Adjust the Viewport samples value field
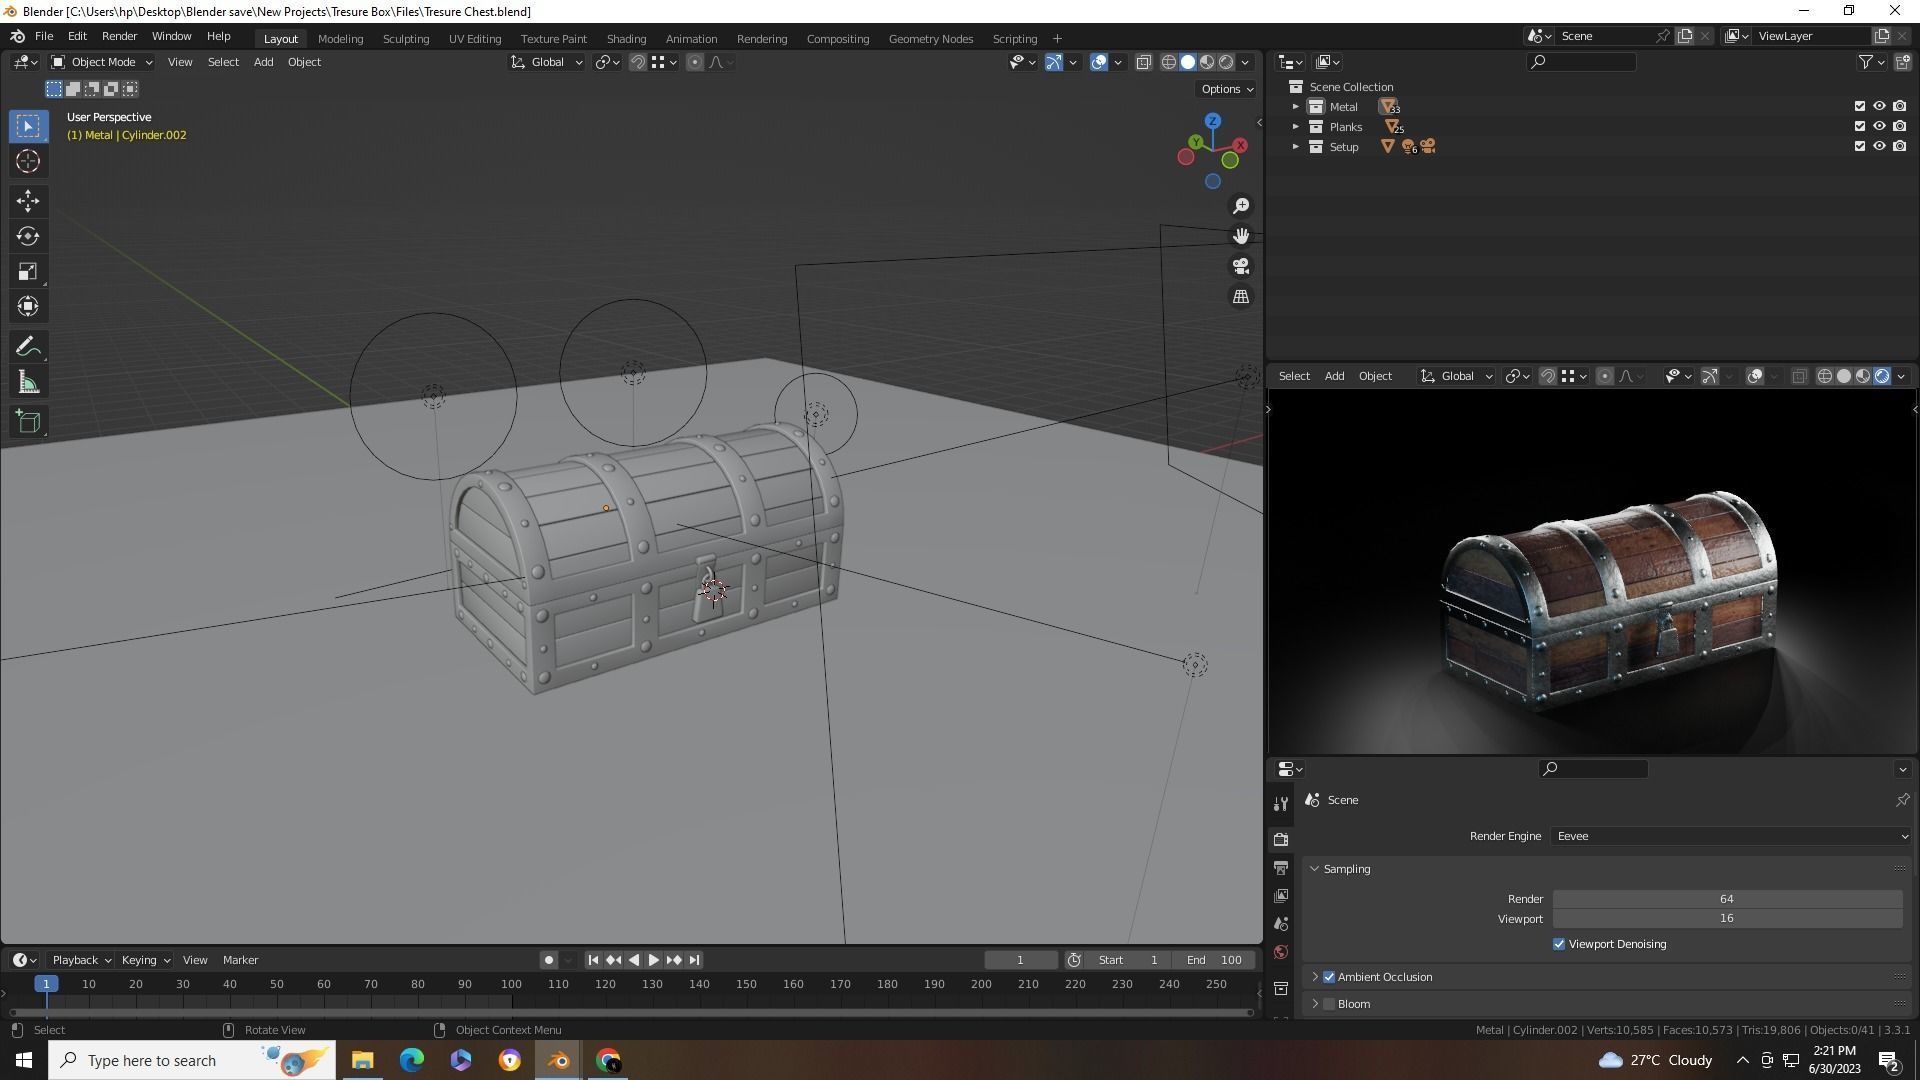 1727,919
